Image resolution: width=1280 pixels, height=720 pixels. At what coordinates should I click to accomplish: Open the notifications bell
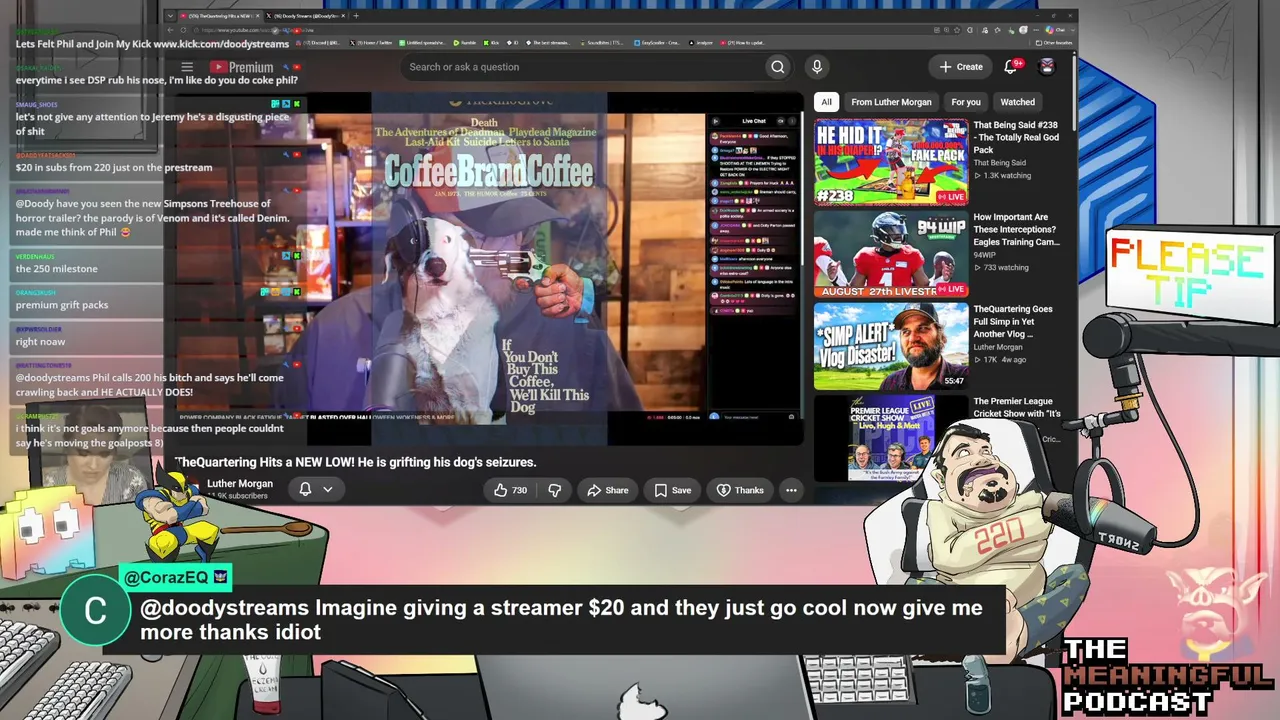click(x=1010, y=67)
